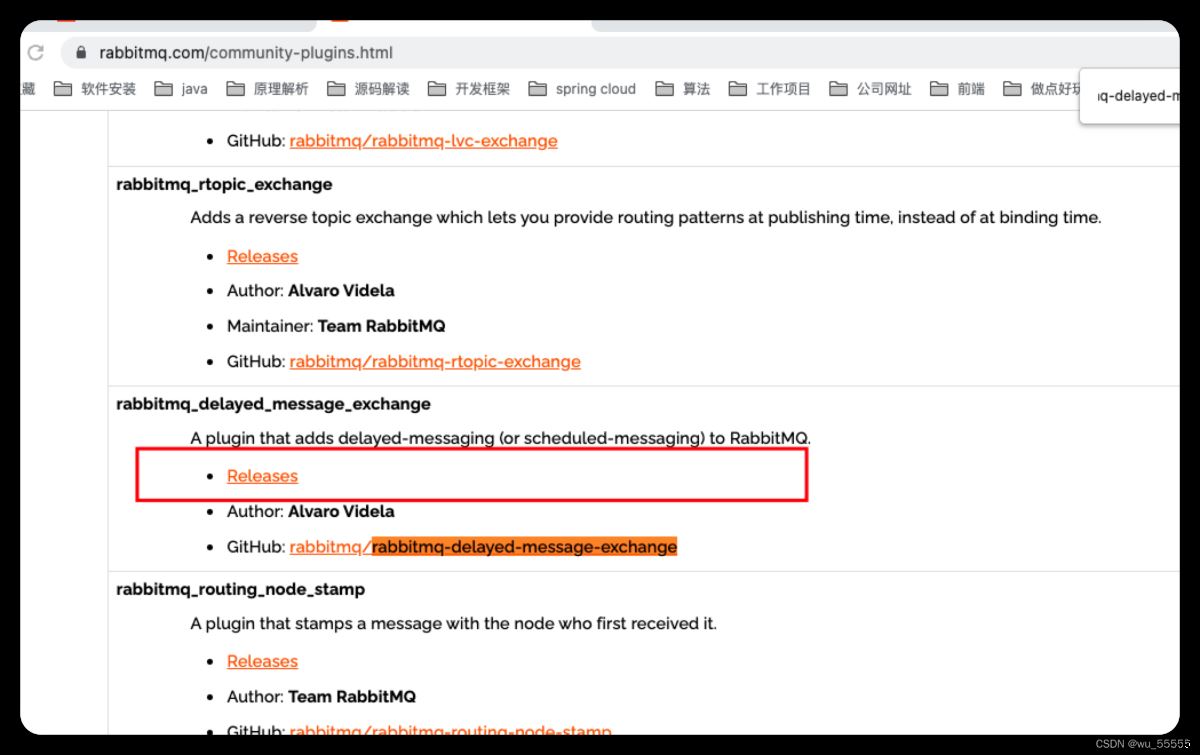Image resolution: width=1200 pixels, height=755 pixels.
Task: Open Releases link under rabbitmq_routing_node_stamp
Action: pyautogui.click(x=262, y=661)
